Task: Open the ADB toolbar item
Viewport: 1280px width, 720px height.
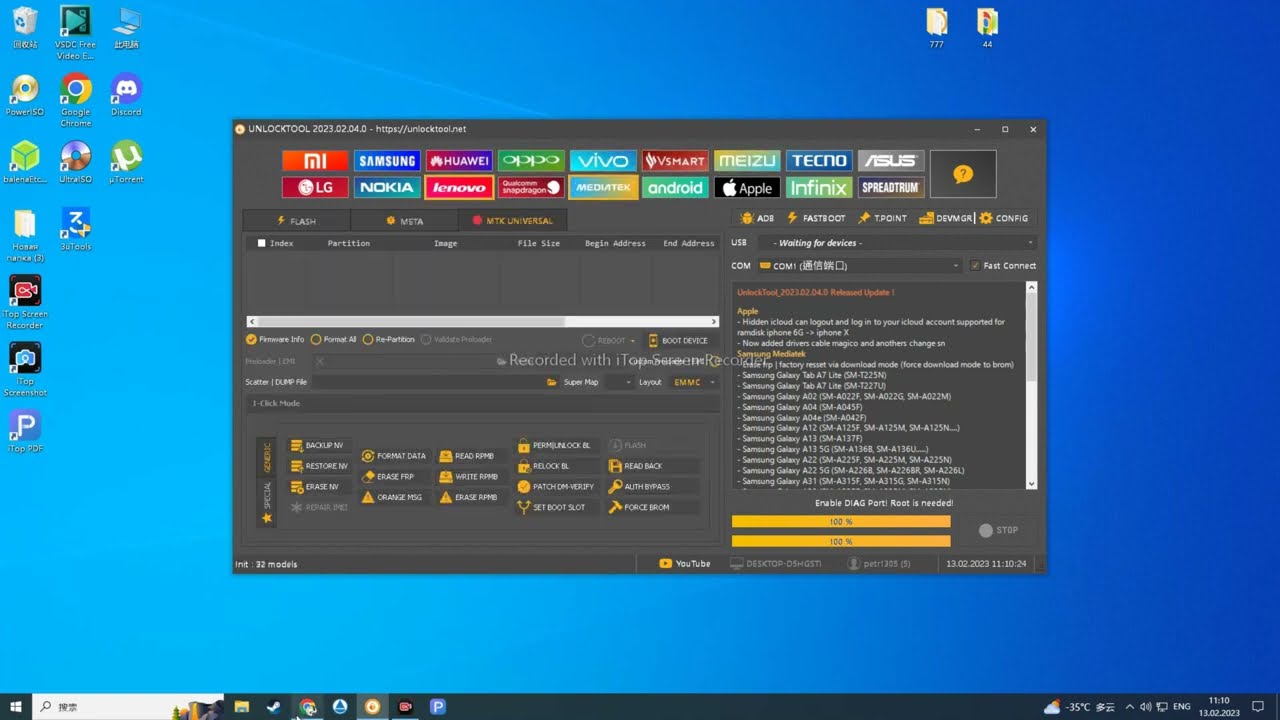Action: coord(757,218)
